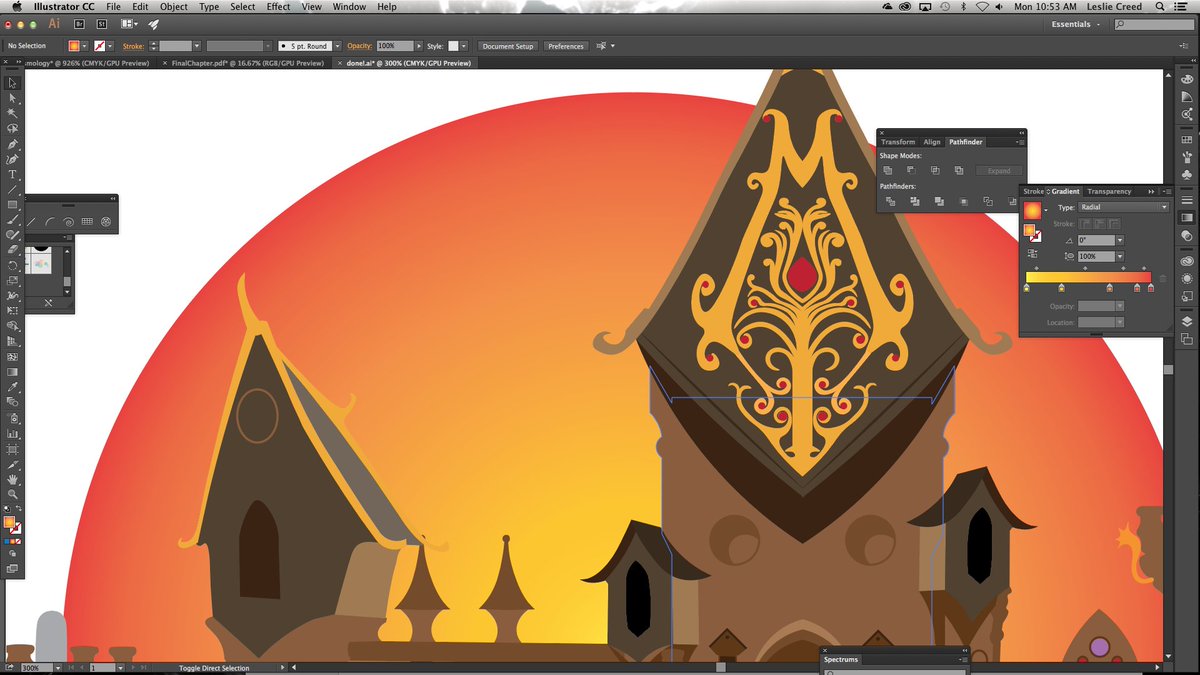Image resolution: width=1200 pixels, height=675 pixels.
Task: Click Unite in Pathfinder Shape Modes
Action: click(888, 171)
